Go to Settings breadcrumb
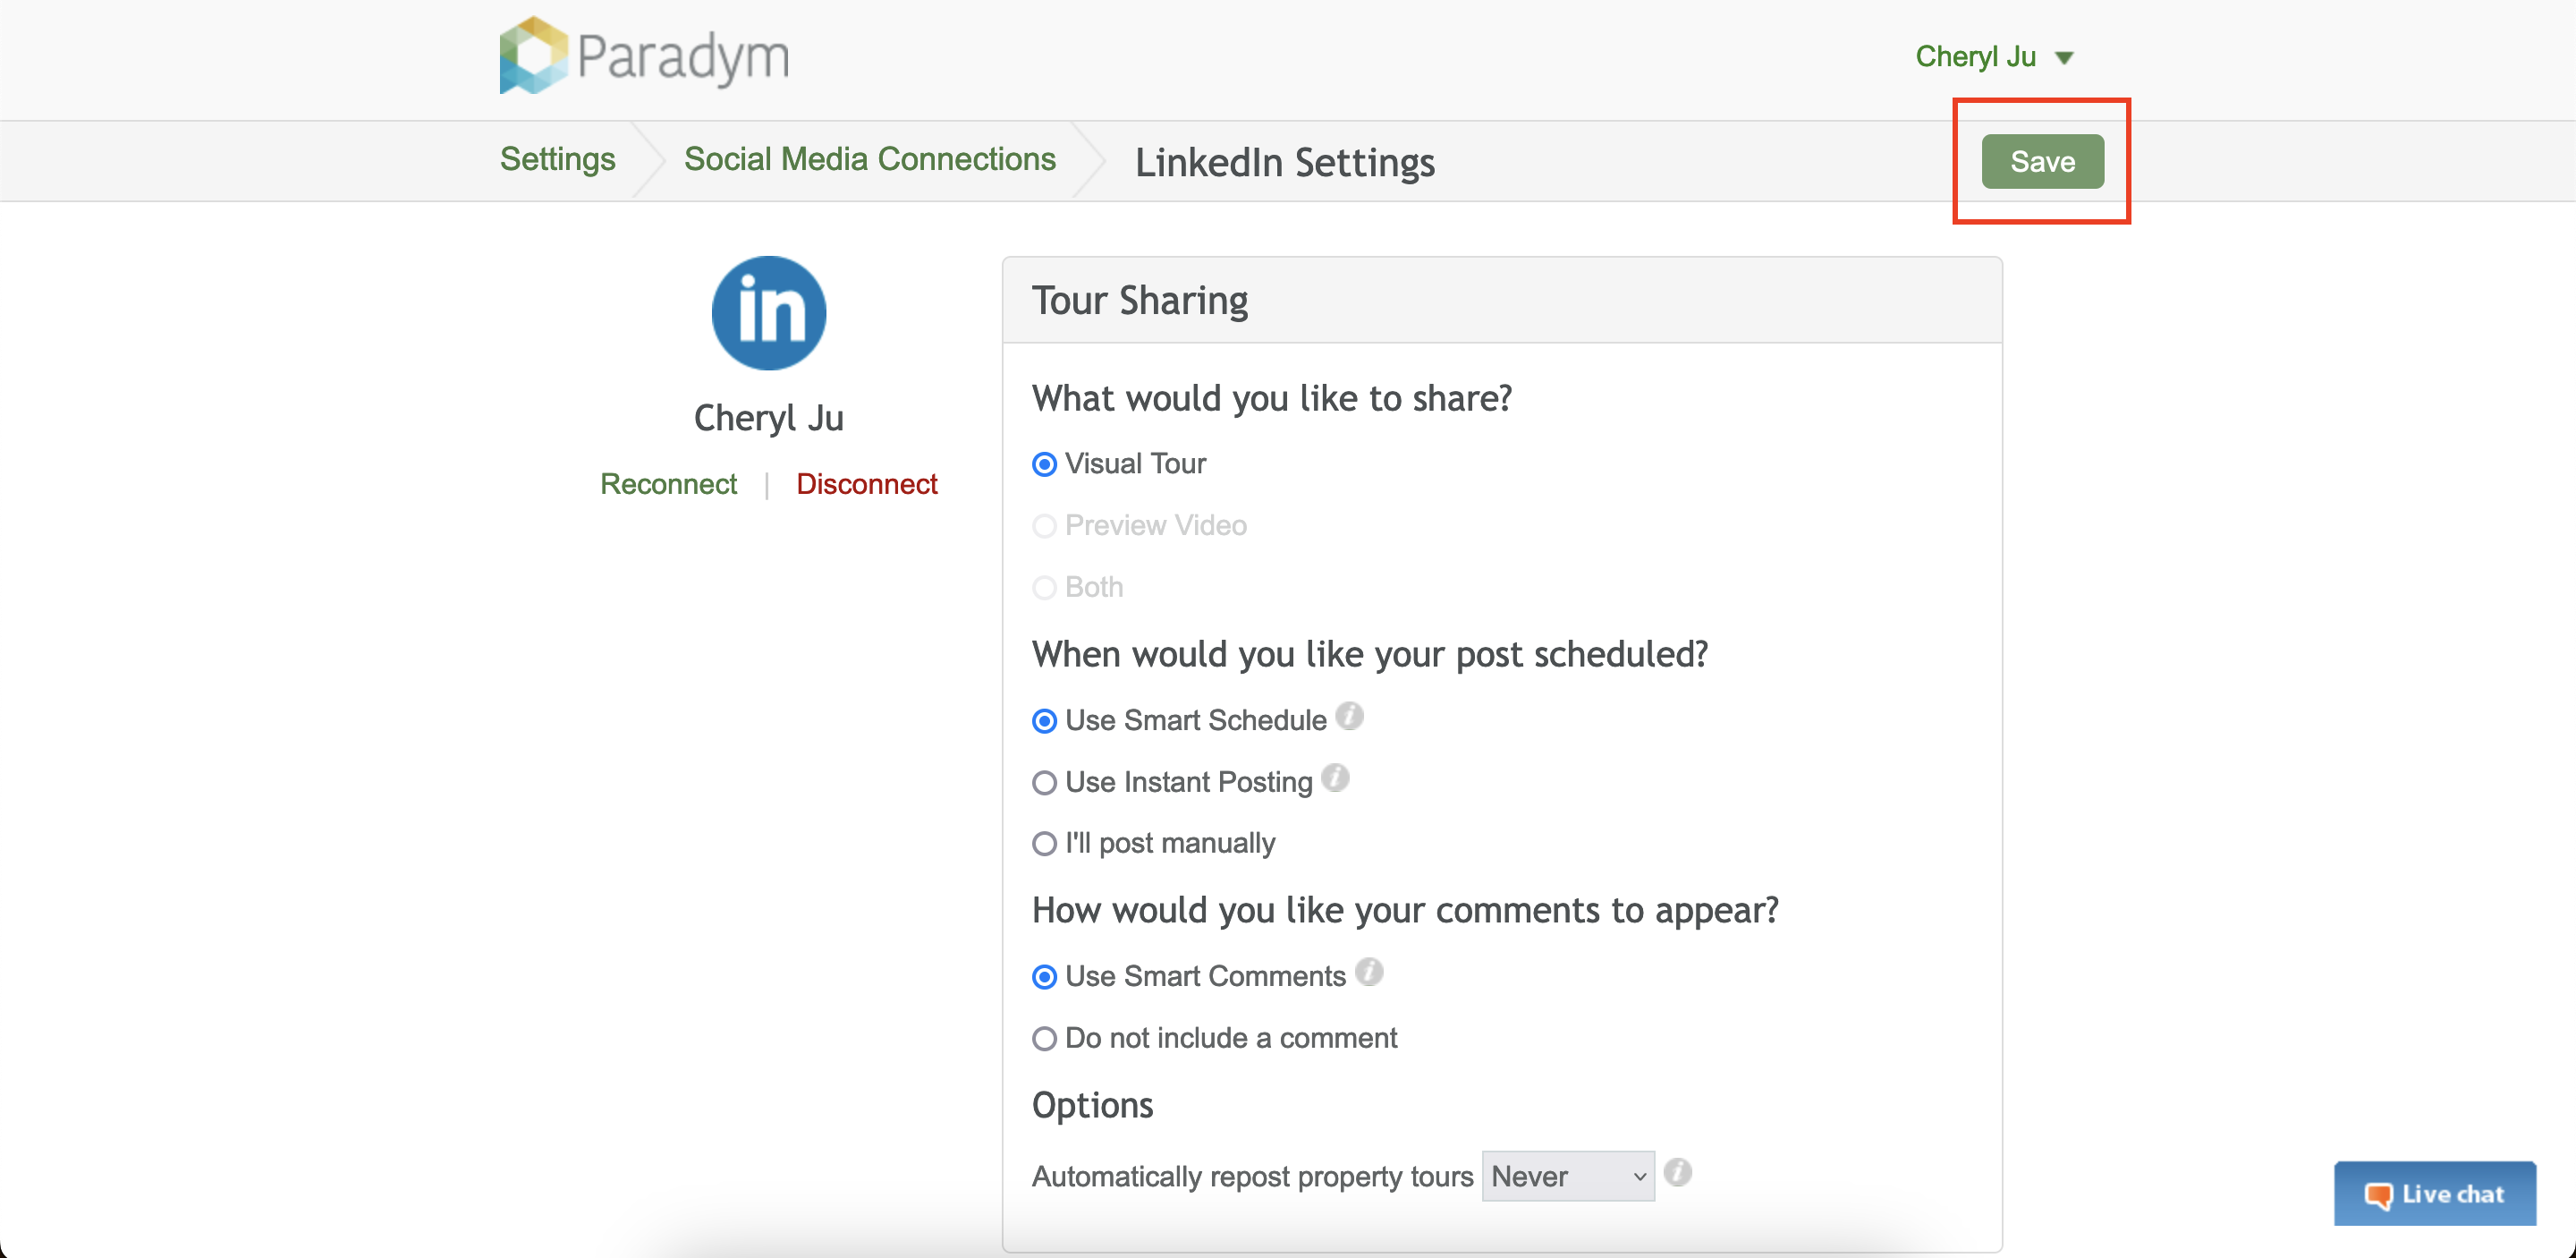 pos(557,159)
